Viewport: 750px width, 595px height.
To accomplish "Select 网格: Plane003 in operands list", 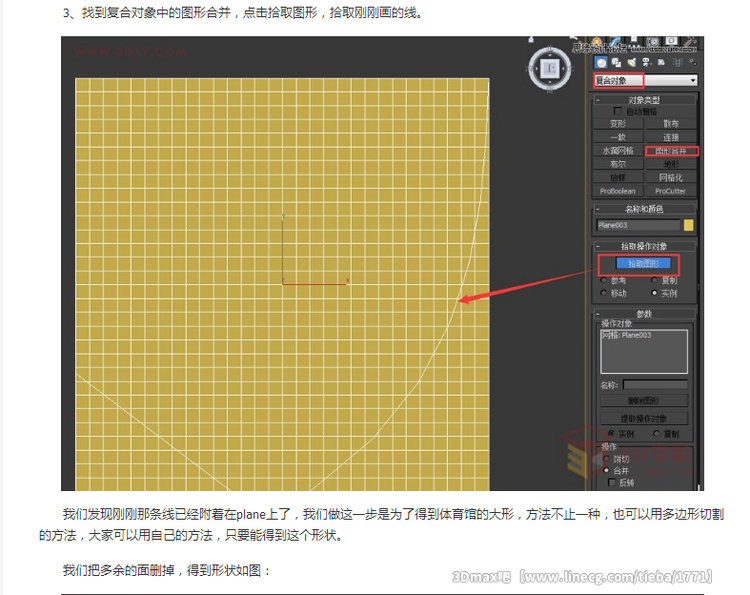I will [627, 335].
